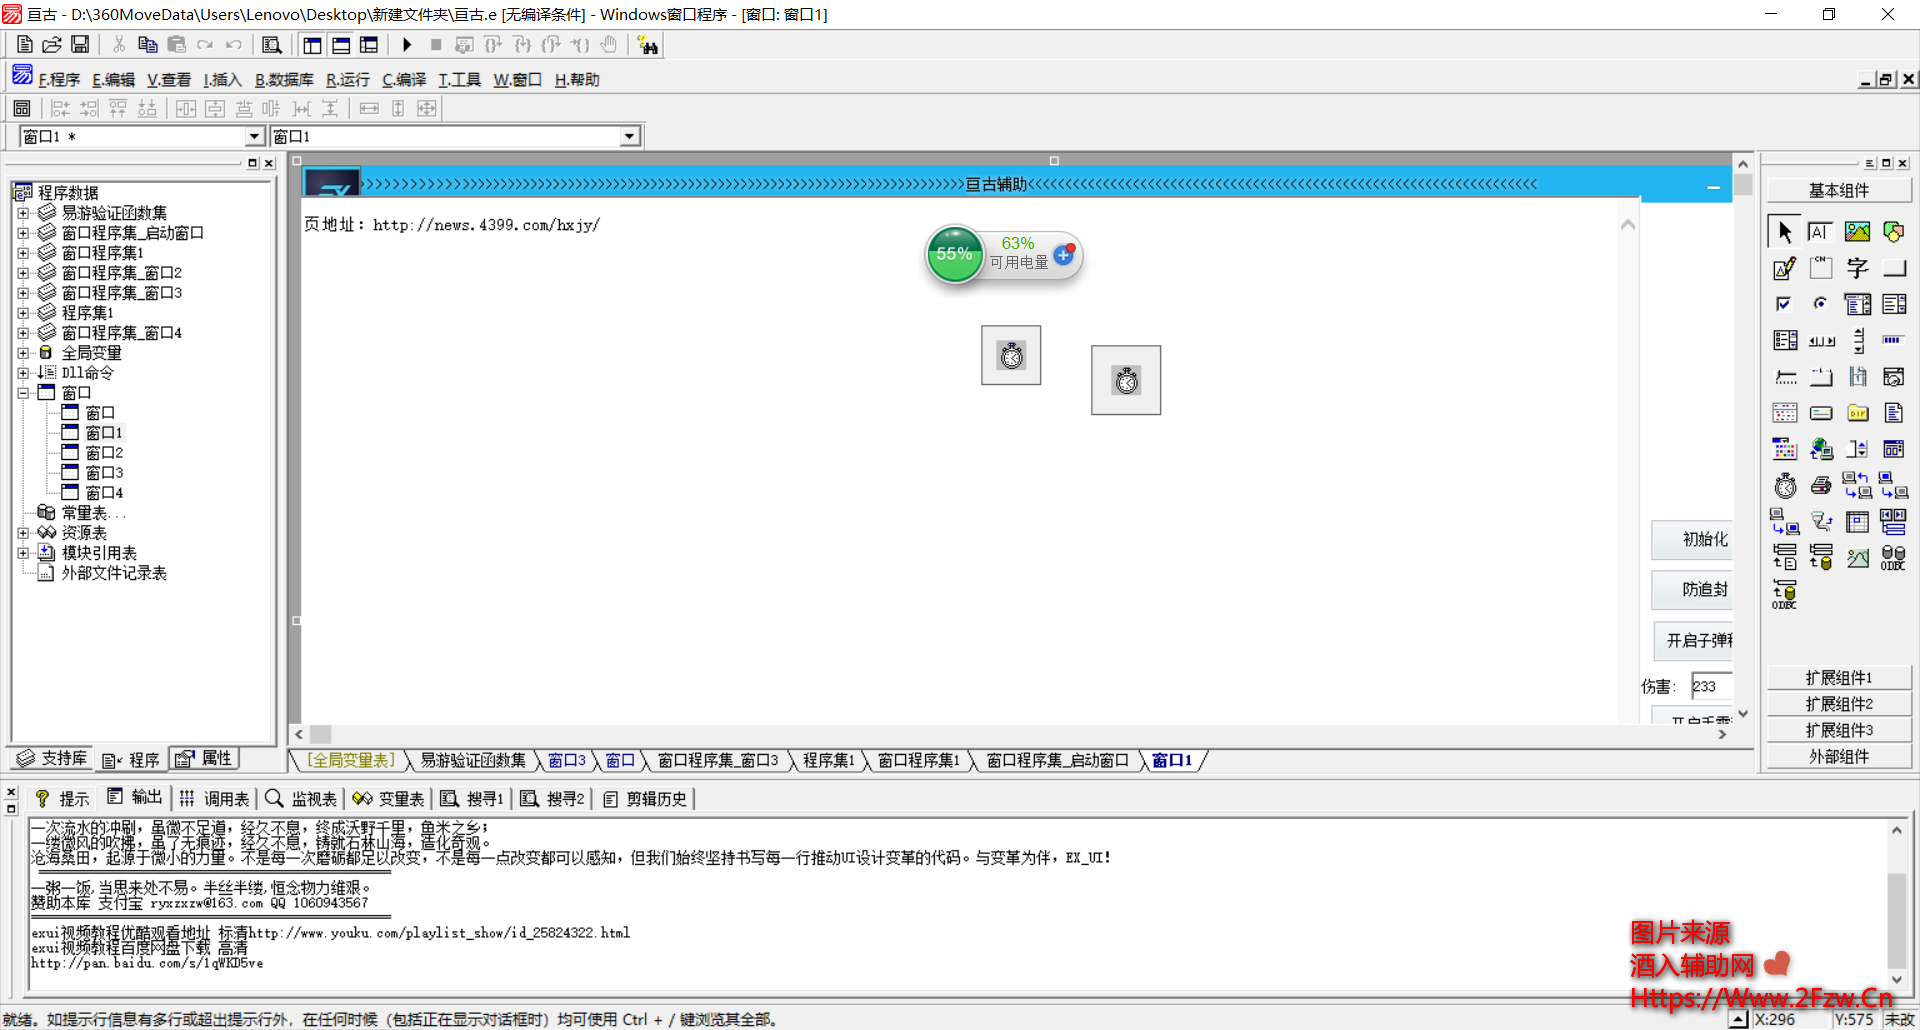Switch to the 窗口程序集_启动窗口 tab
Image resolution: width=1920 pixels, height=1030 pixels.
[1057, 761]
